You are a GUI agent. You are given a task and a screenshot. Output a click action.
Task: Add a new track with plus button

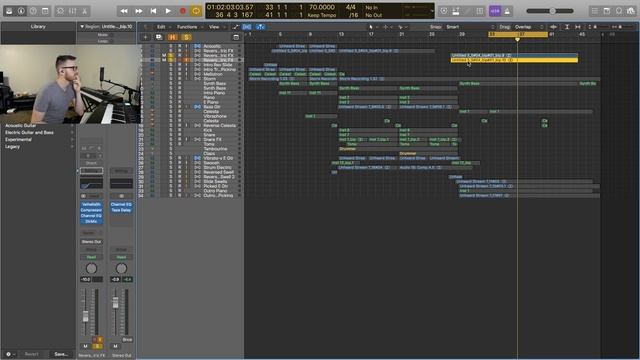point(145,37)
